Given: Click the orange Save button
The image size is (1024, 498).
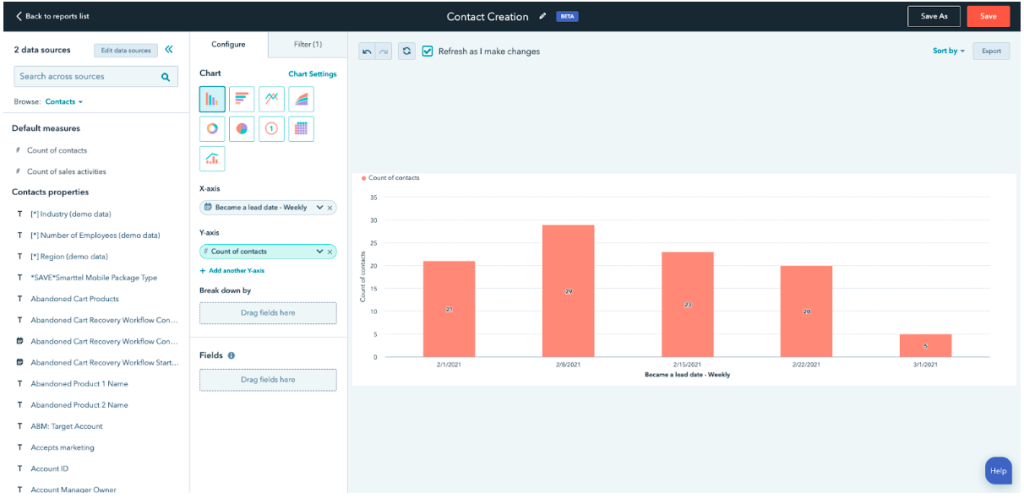Looking at the screenshot, I should pyautogui.click(x=988, y=16).
